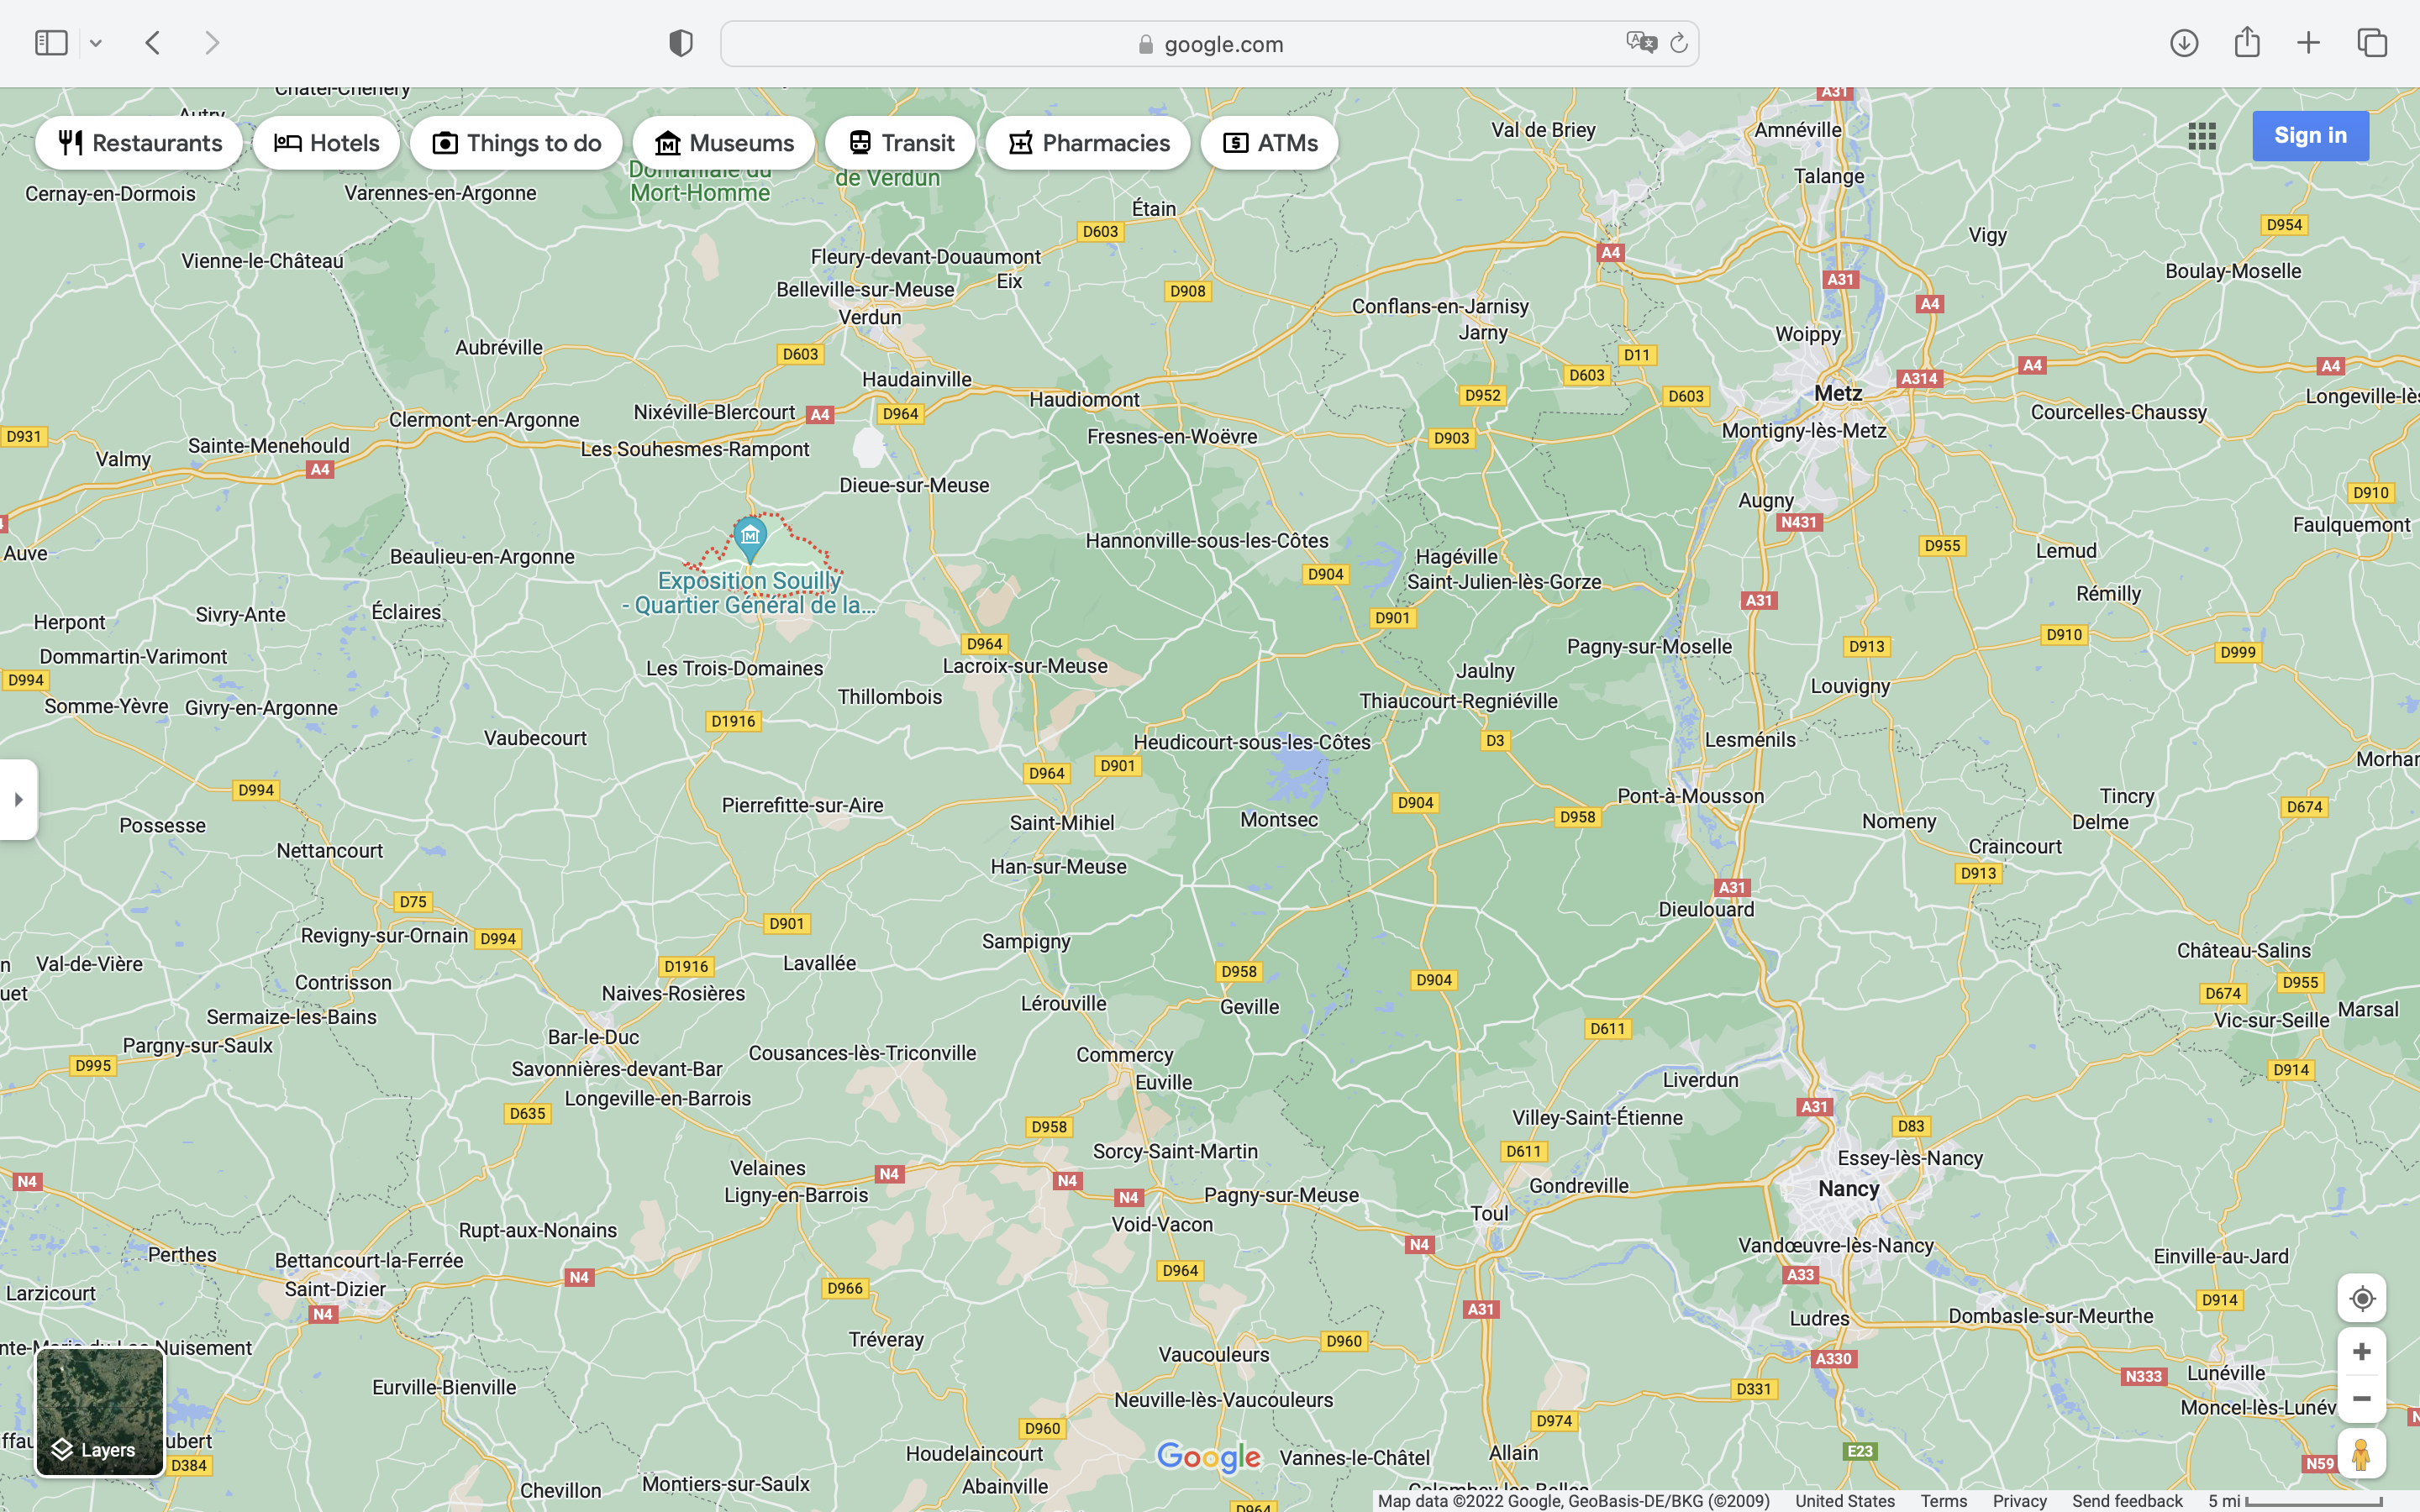Click the translate page icon
Viewport: 2420px width, 1512px height.
coord(1641,43)
